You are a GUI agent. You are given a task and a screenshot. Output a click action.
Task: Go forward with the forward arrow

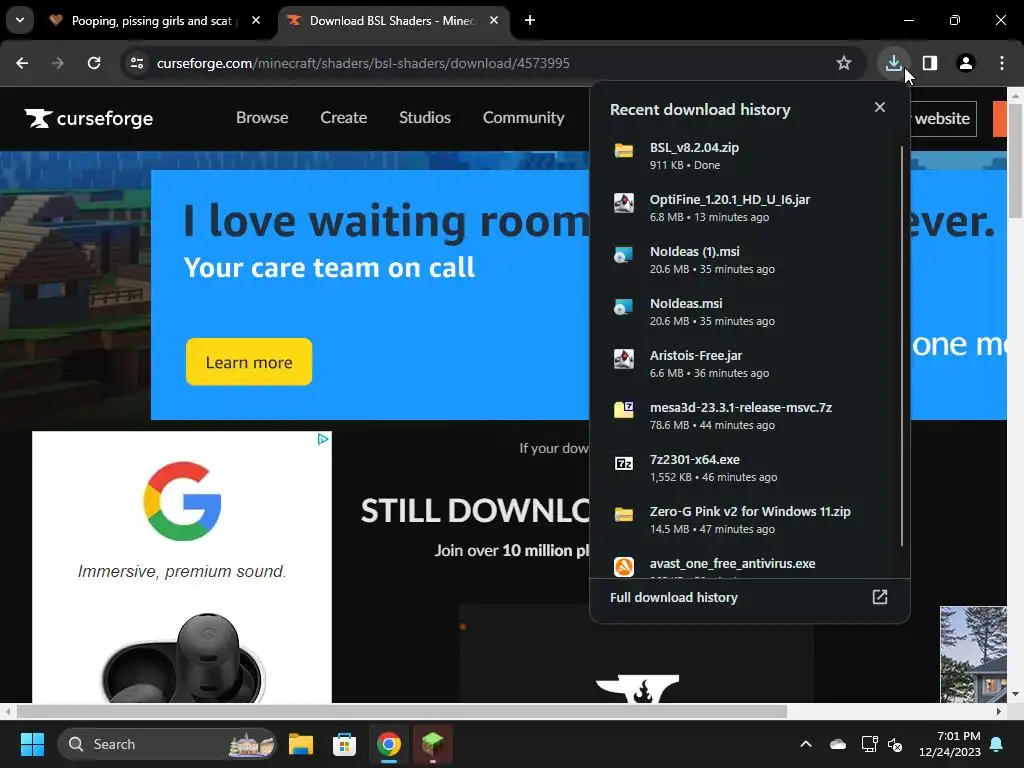pos(58,63)
